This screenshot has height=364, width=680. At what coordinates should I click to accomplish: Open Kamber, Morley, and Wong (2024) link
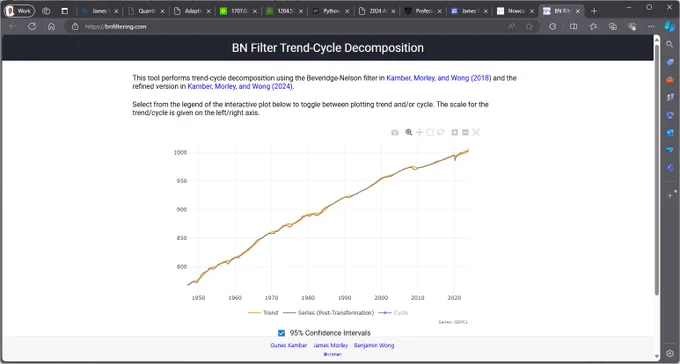[x=240, y=86]
